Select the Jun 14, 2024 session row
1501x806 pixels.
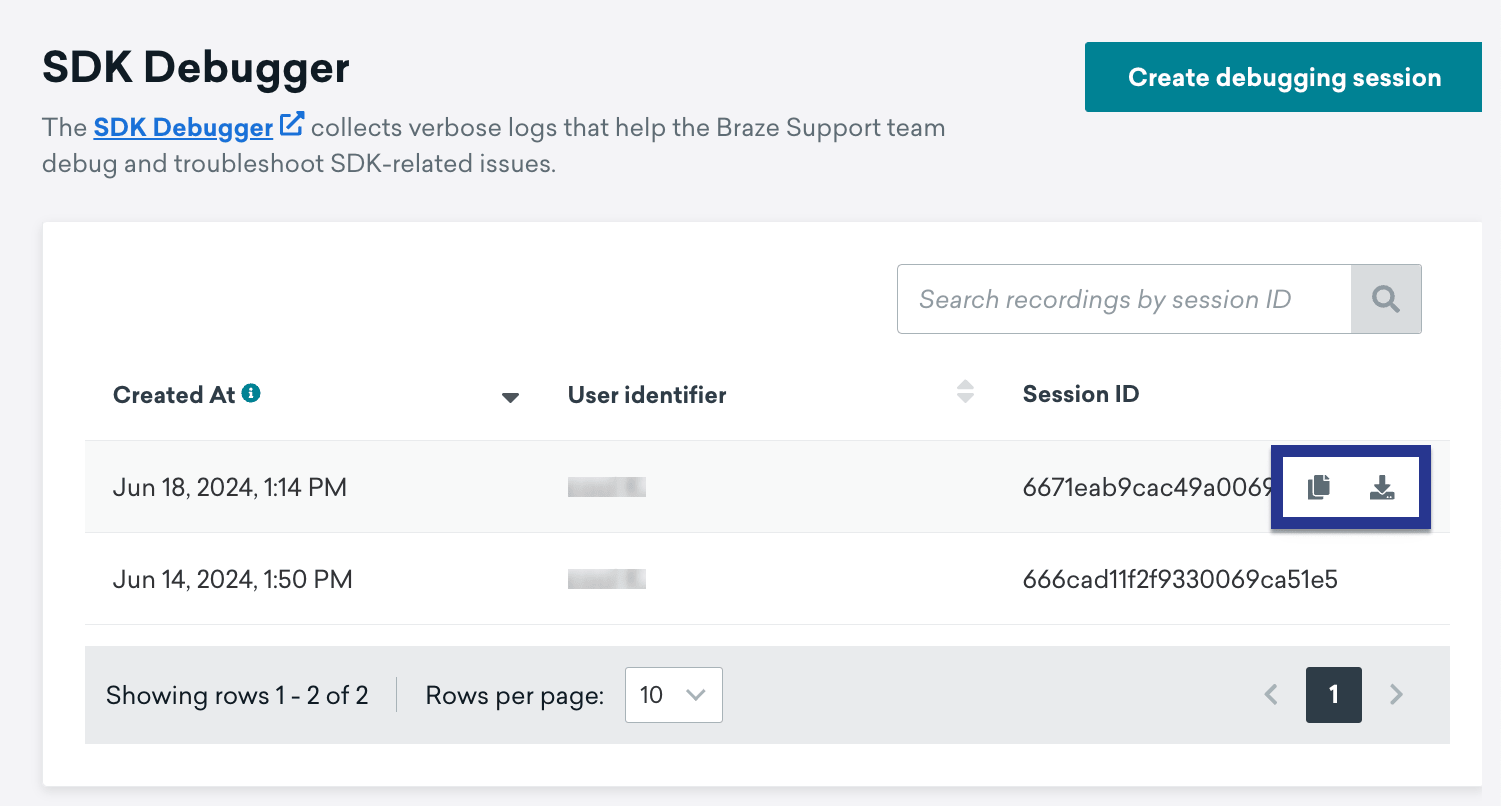767,579
